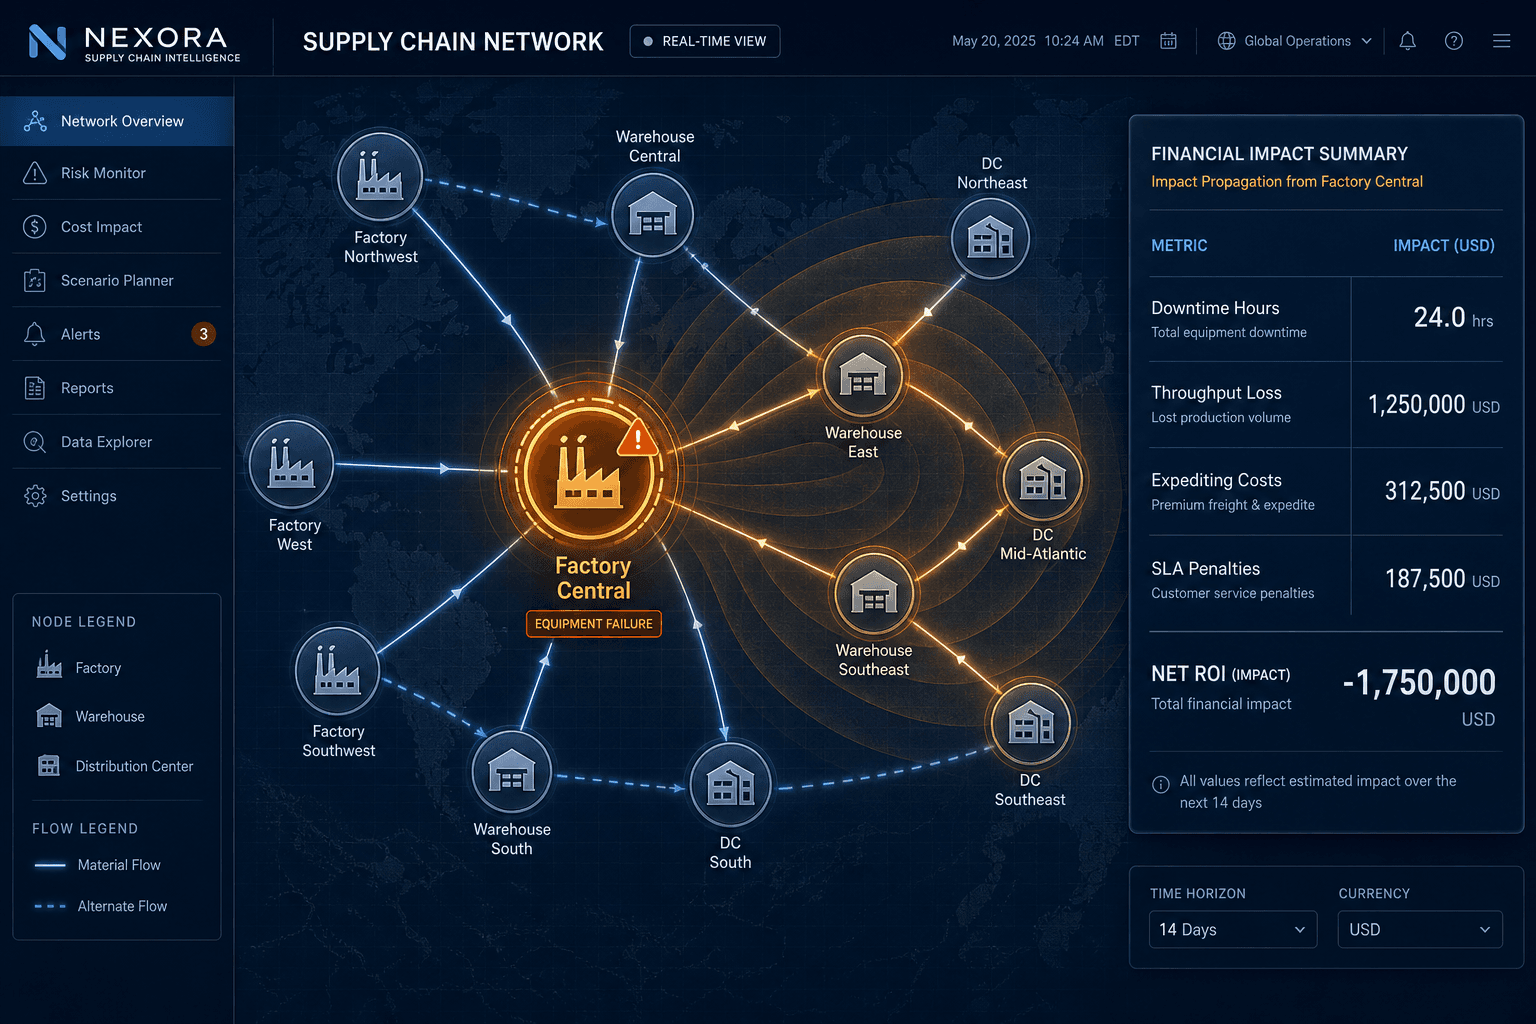Expand the Global Operations dropdown

[1295, 41]
